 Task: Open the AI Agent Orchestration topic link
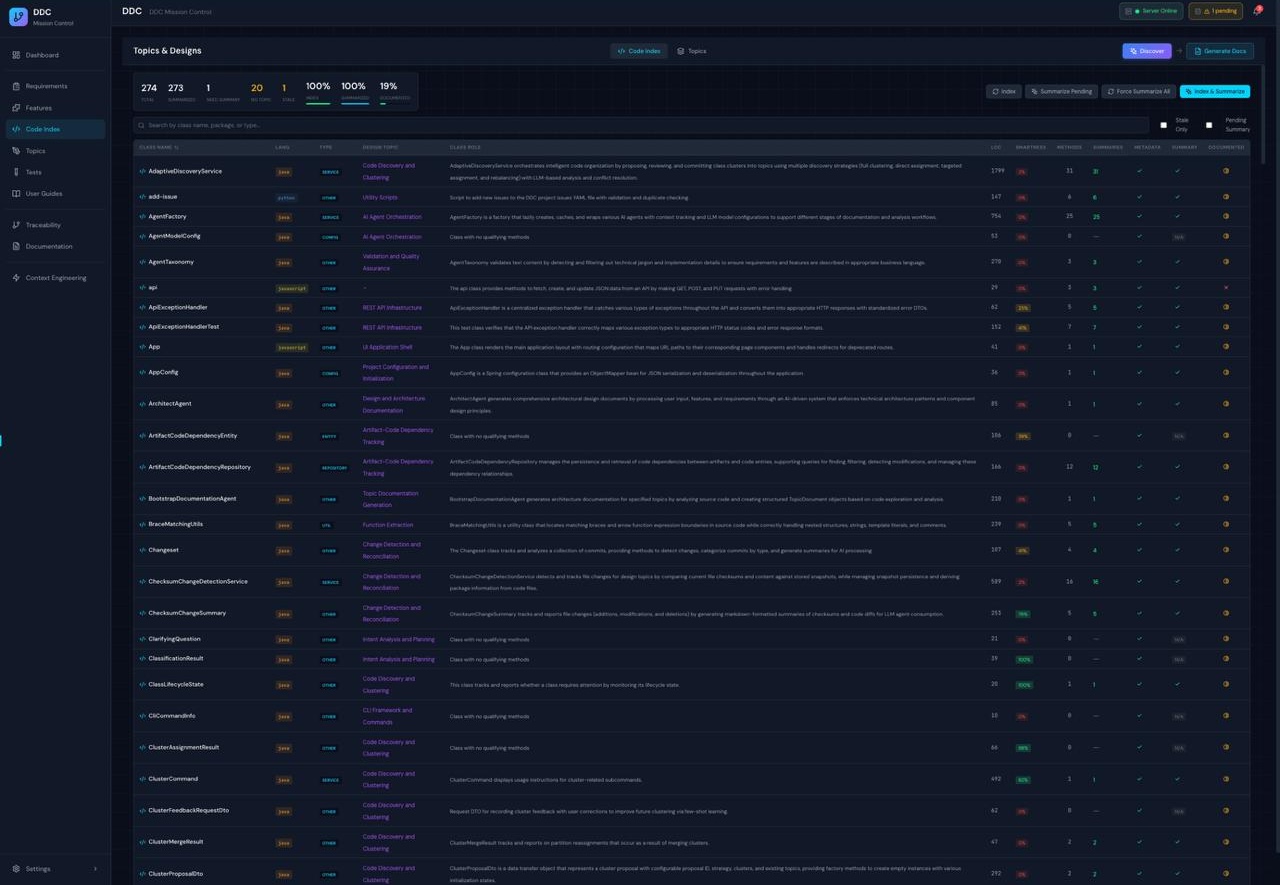pyautogui.click(x=391, y=216)
